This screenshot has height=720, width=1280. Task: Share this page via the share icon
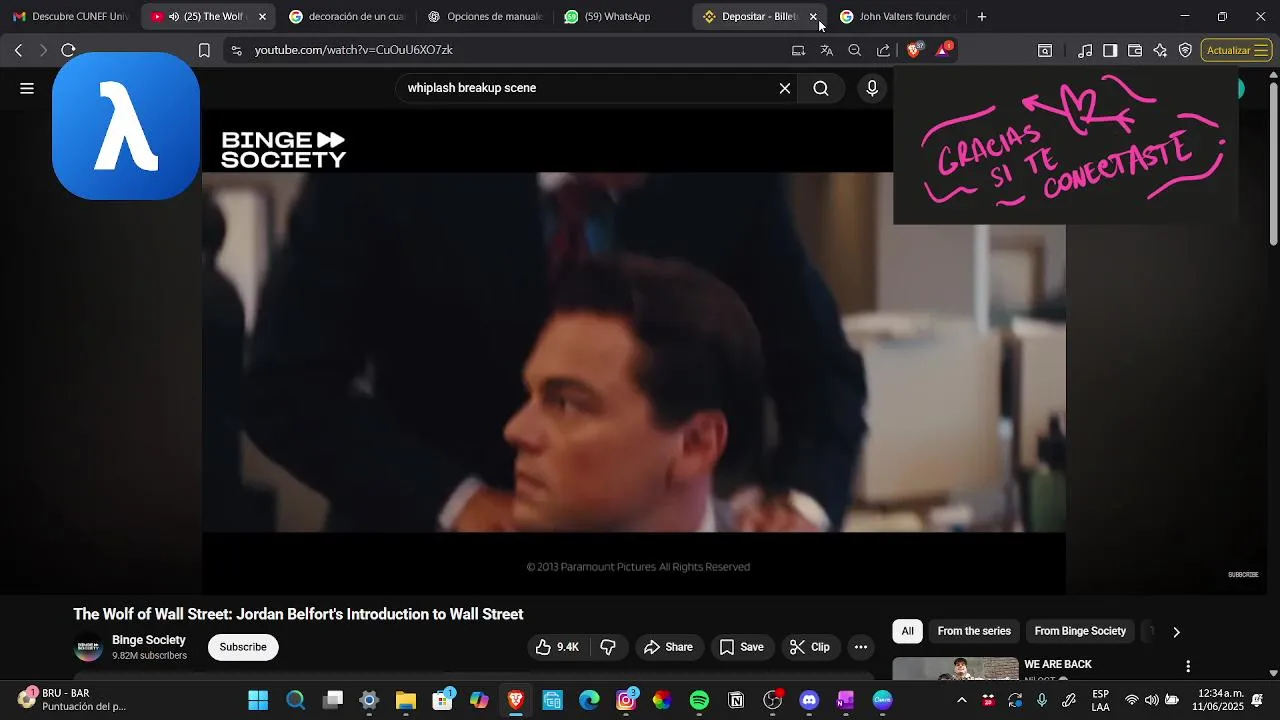tap(883, 50)
